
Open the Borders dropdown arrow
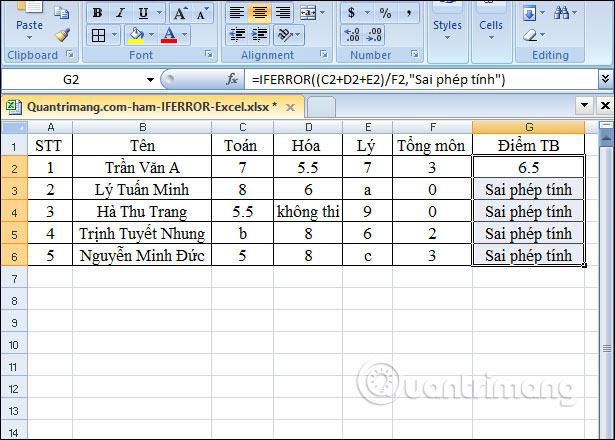coord(114,36)
